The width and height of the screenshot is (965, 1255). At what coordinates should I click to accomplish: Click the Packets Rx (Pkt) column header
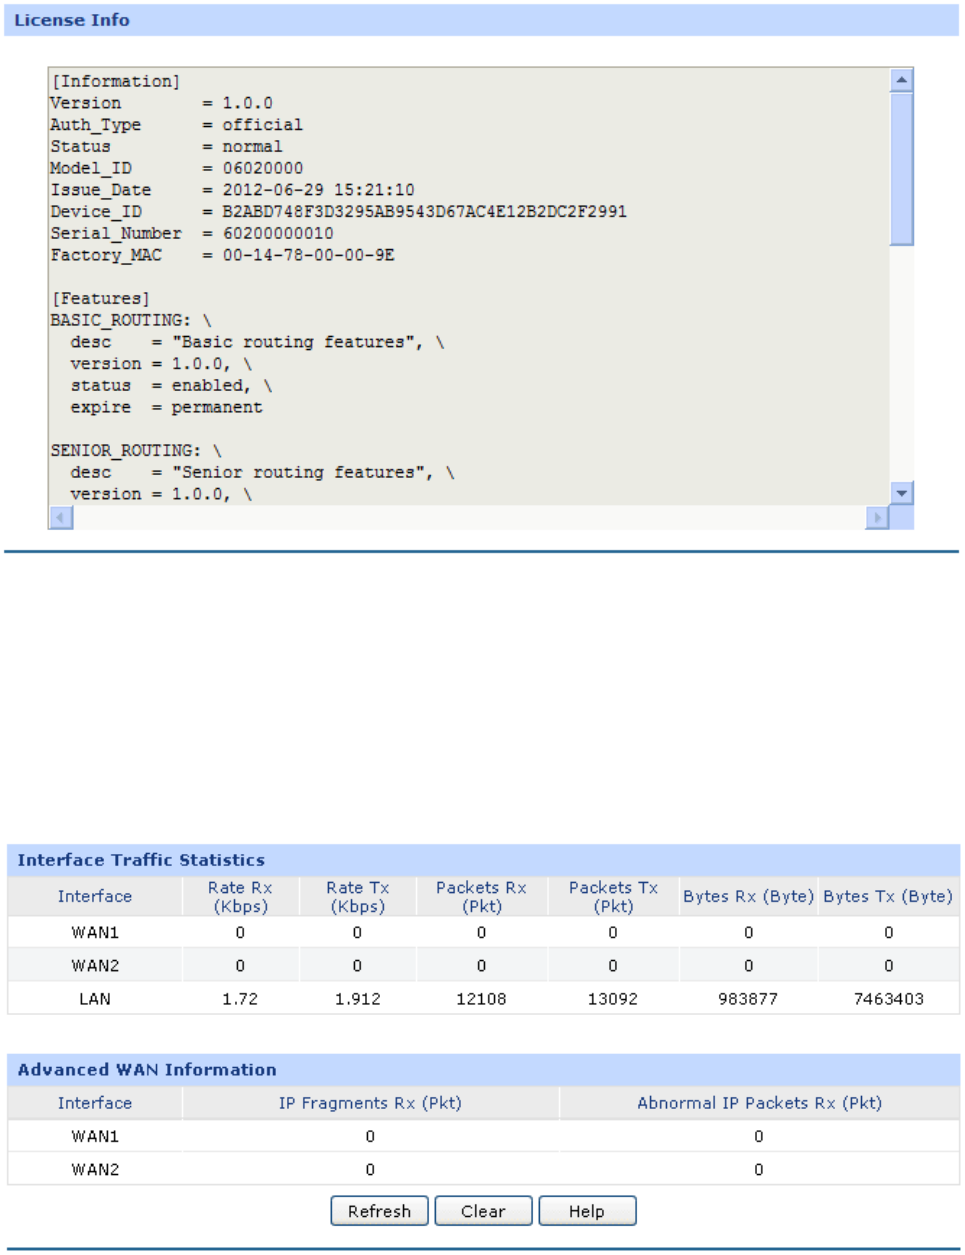tap(481, 897)
